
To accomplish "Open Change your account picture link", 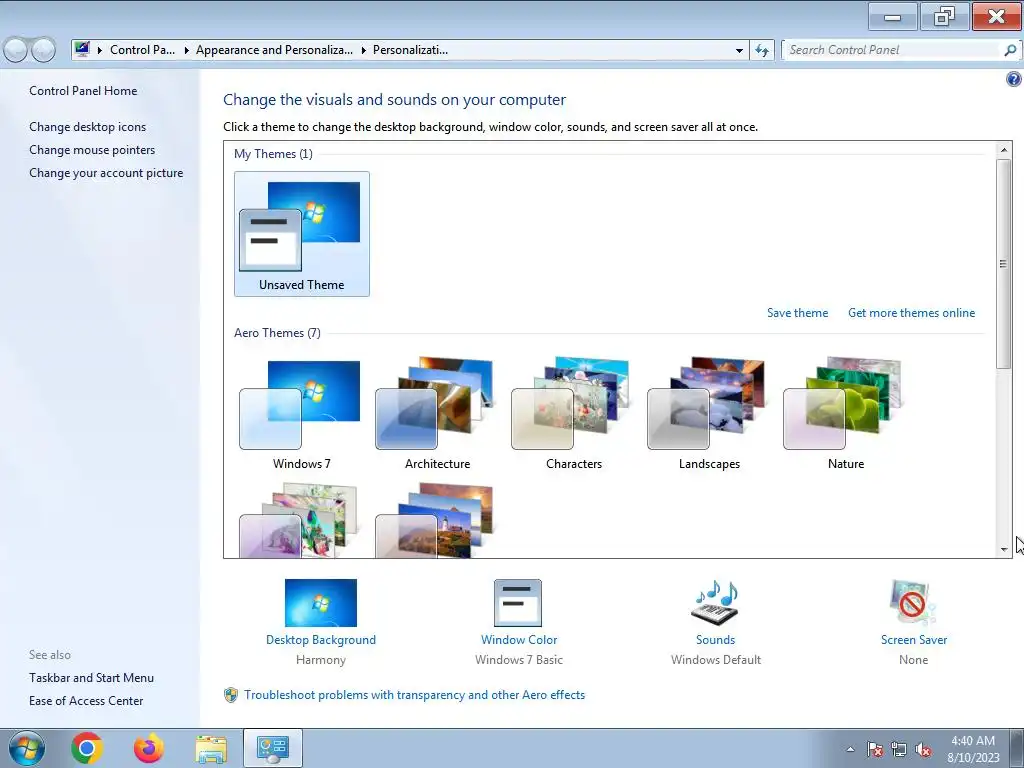I will point(106,173).
